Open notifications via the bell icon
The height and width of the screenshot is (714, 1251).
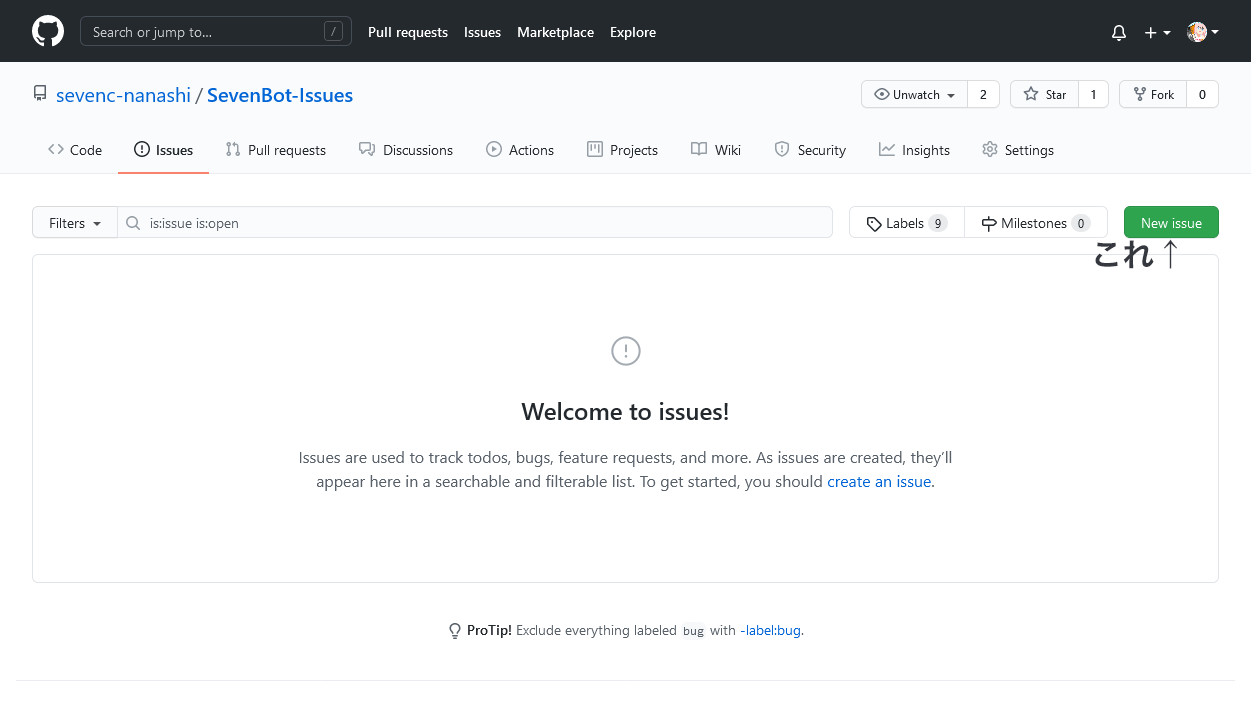tap(1118, 31)
